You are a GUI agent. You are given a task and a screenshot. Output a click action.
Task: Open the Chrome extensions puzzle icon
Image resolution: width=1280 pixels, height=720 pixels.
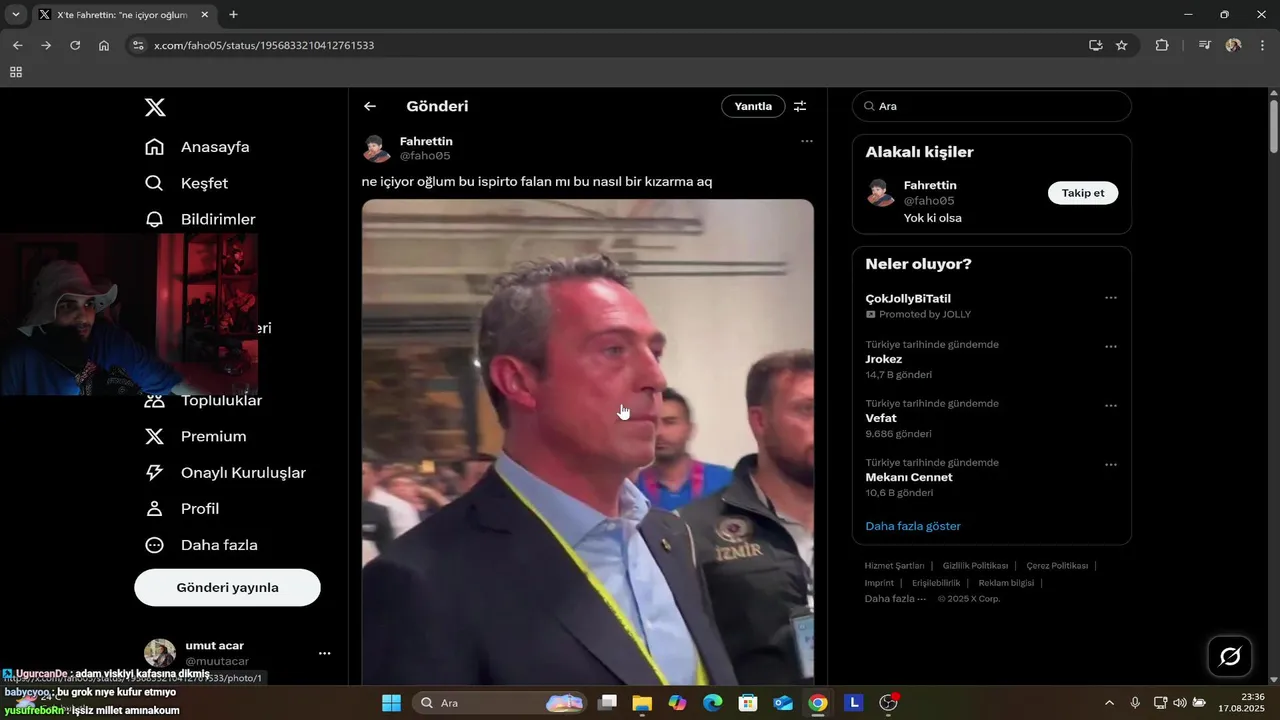tap(1161, 45)
